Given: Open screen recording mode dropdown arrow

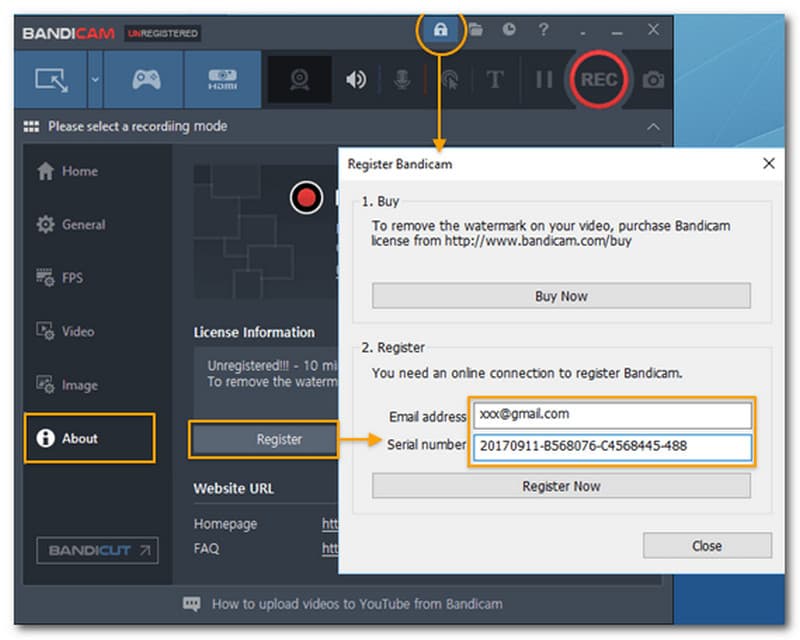Looking at the screenshot, I should click(x=95, y=80).
